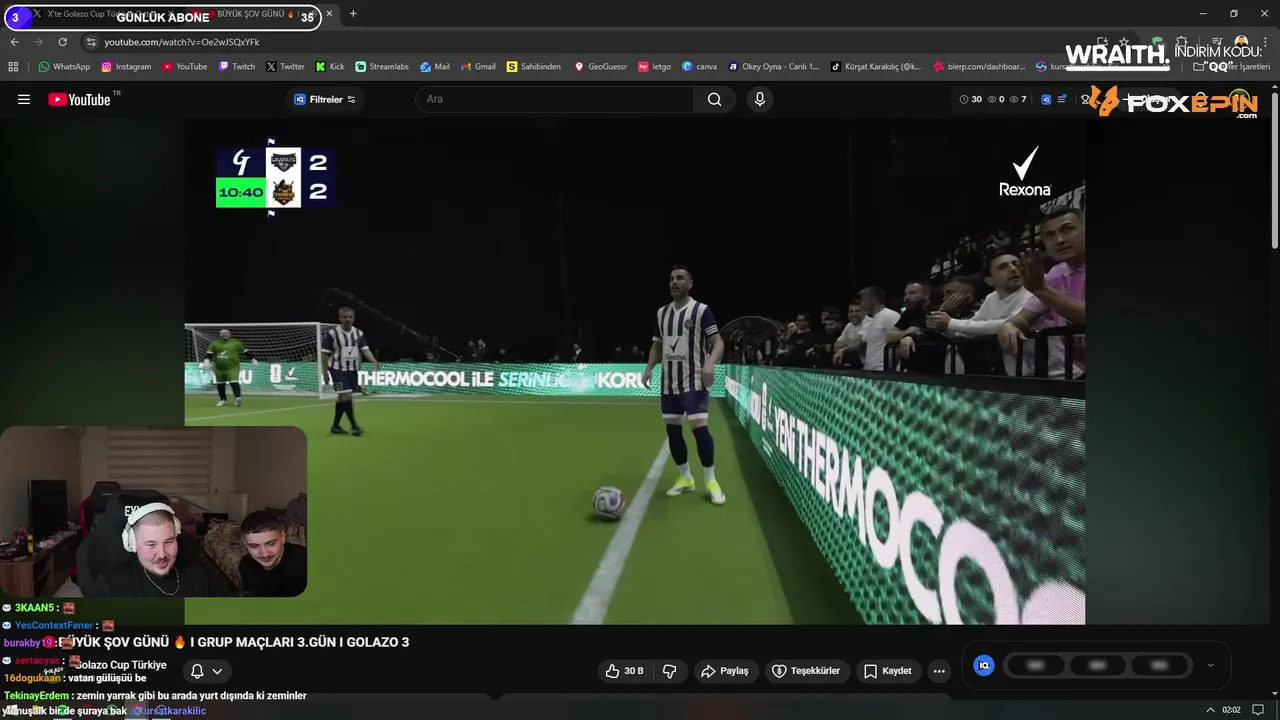Open the YouTube bookmark

pyautogui.click(x=185, y=67)
